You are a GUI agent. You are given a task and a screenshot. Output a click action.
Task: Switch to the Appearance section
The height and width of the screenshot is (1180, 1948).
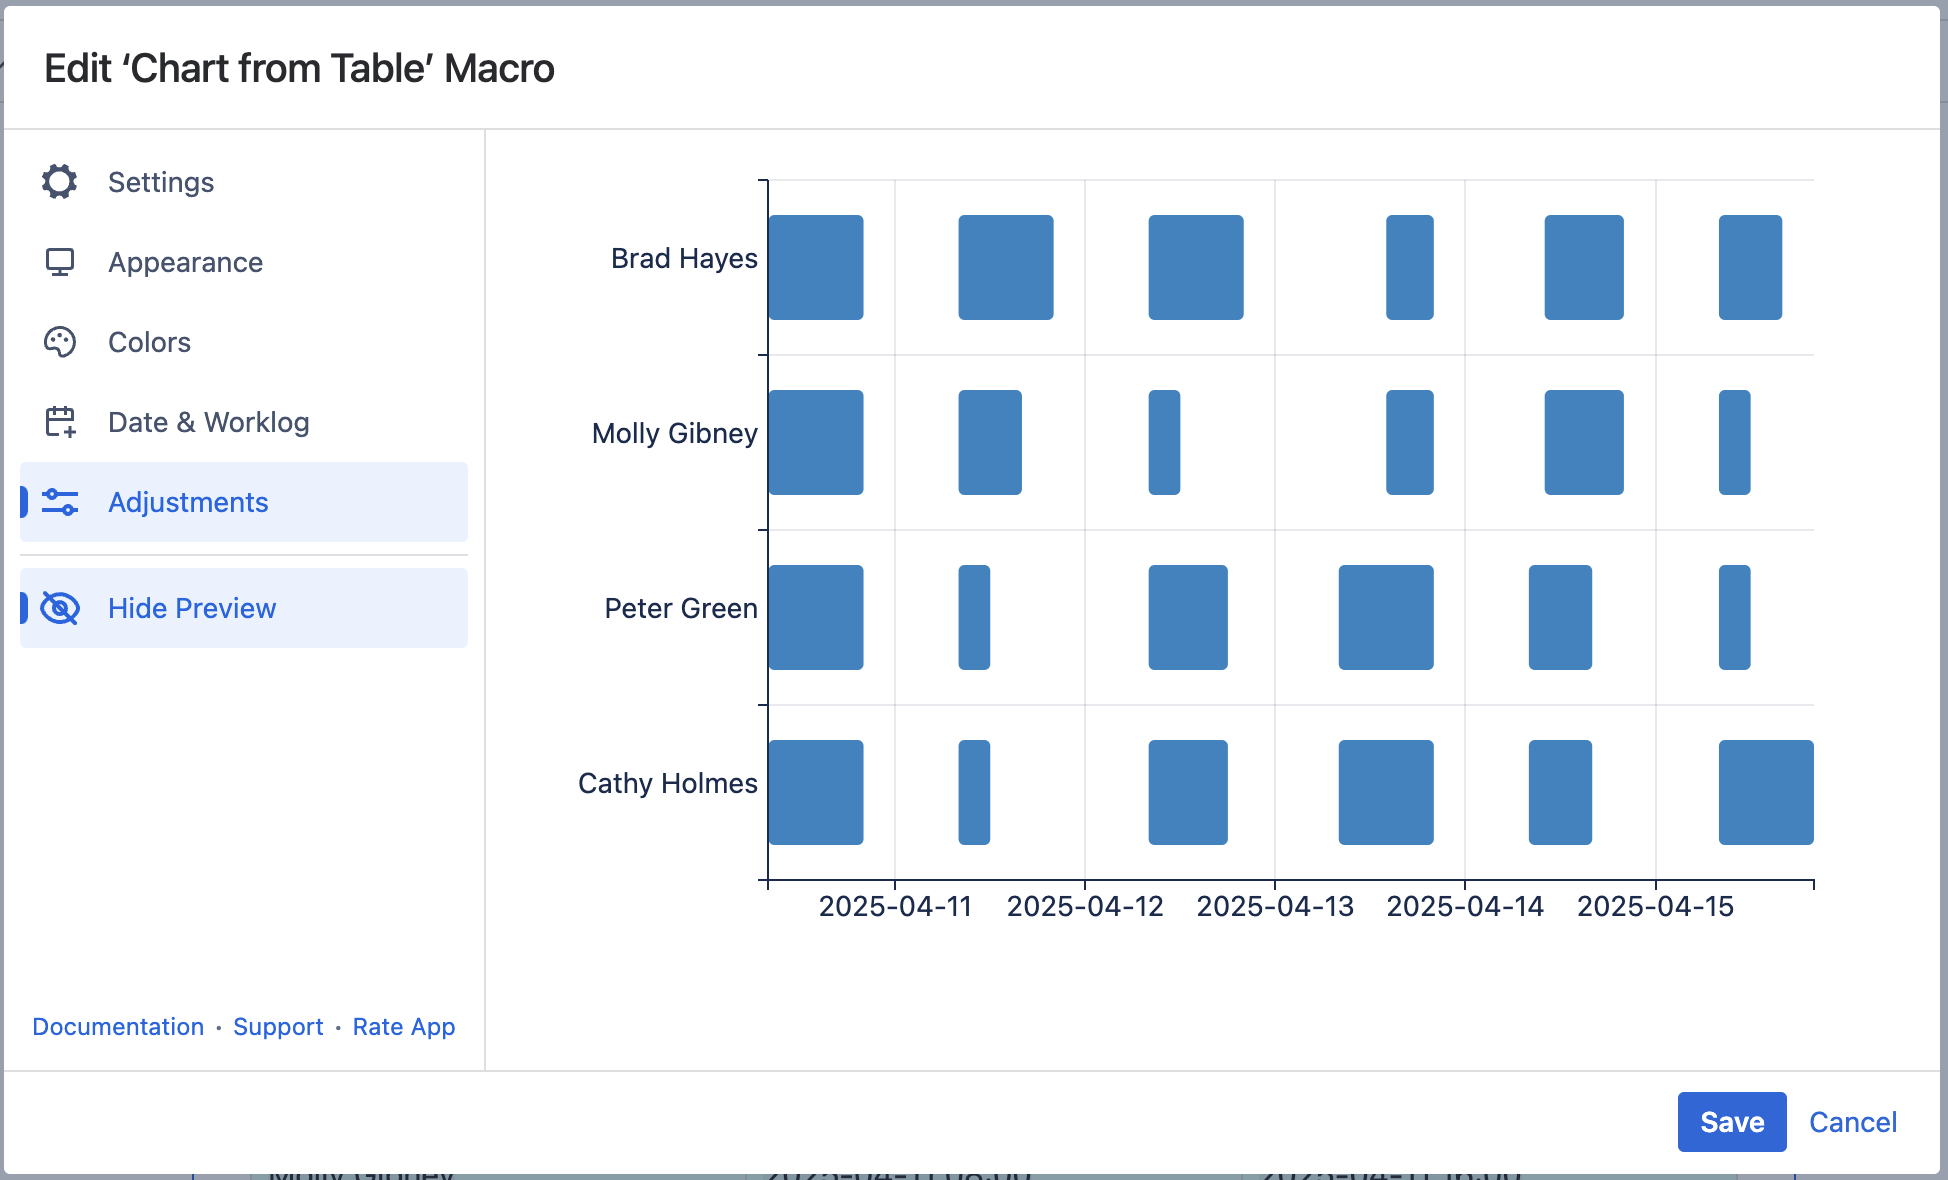coord(185,262)
